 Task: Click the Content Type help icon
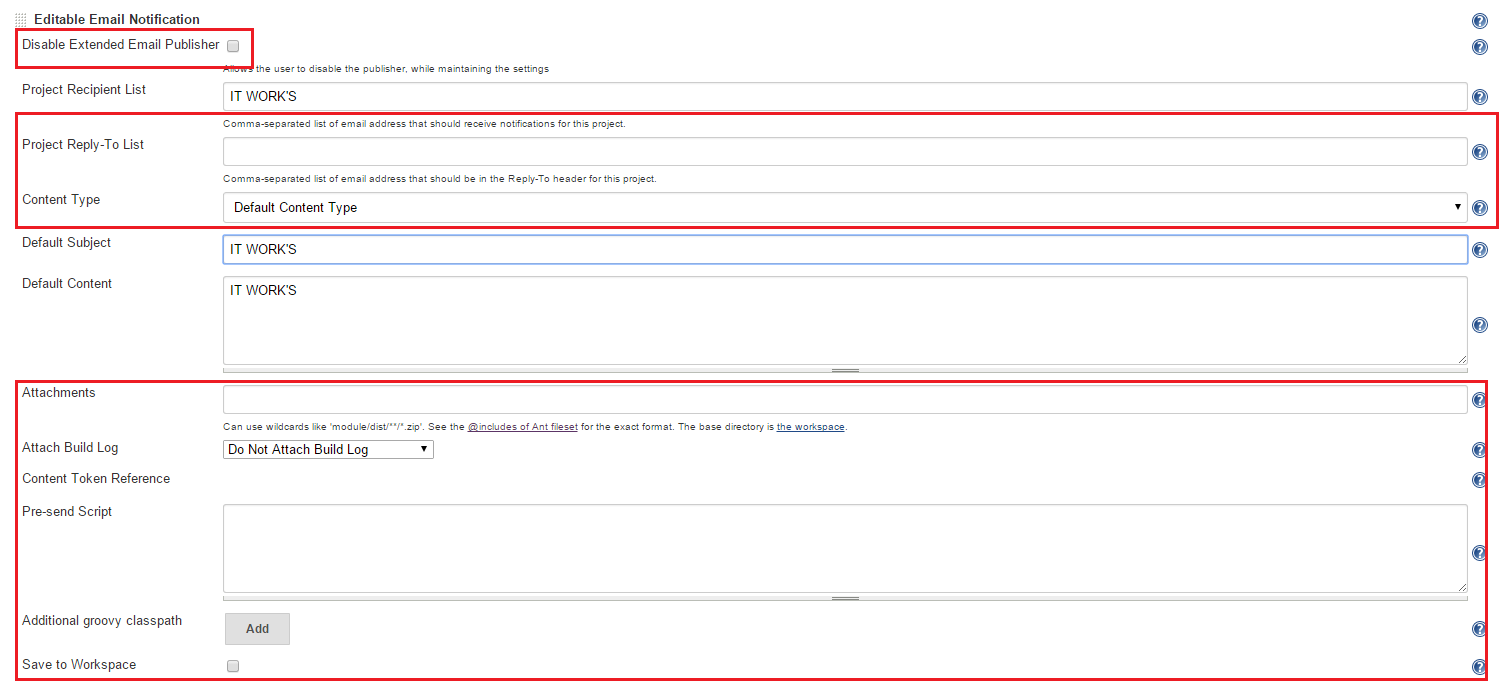pyautogui.click(x=1479, y=208)
